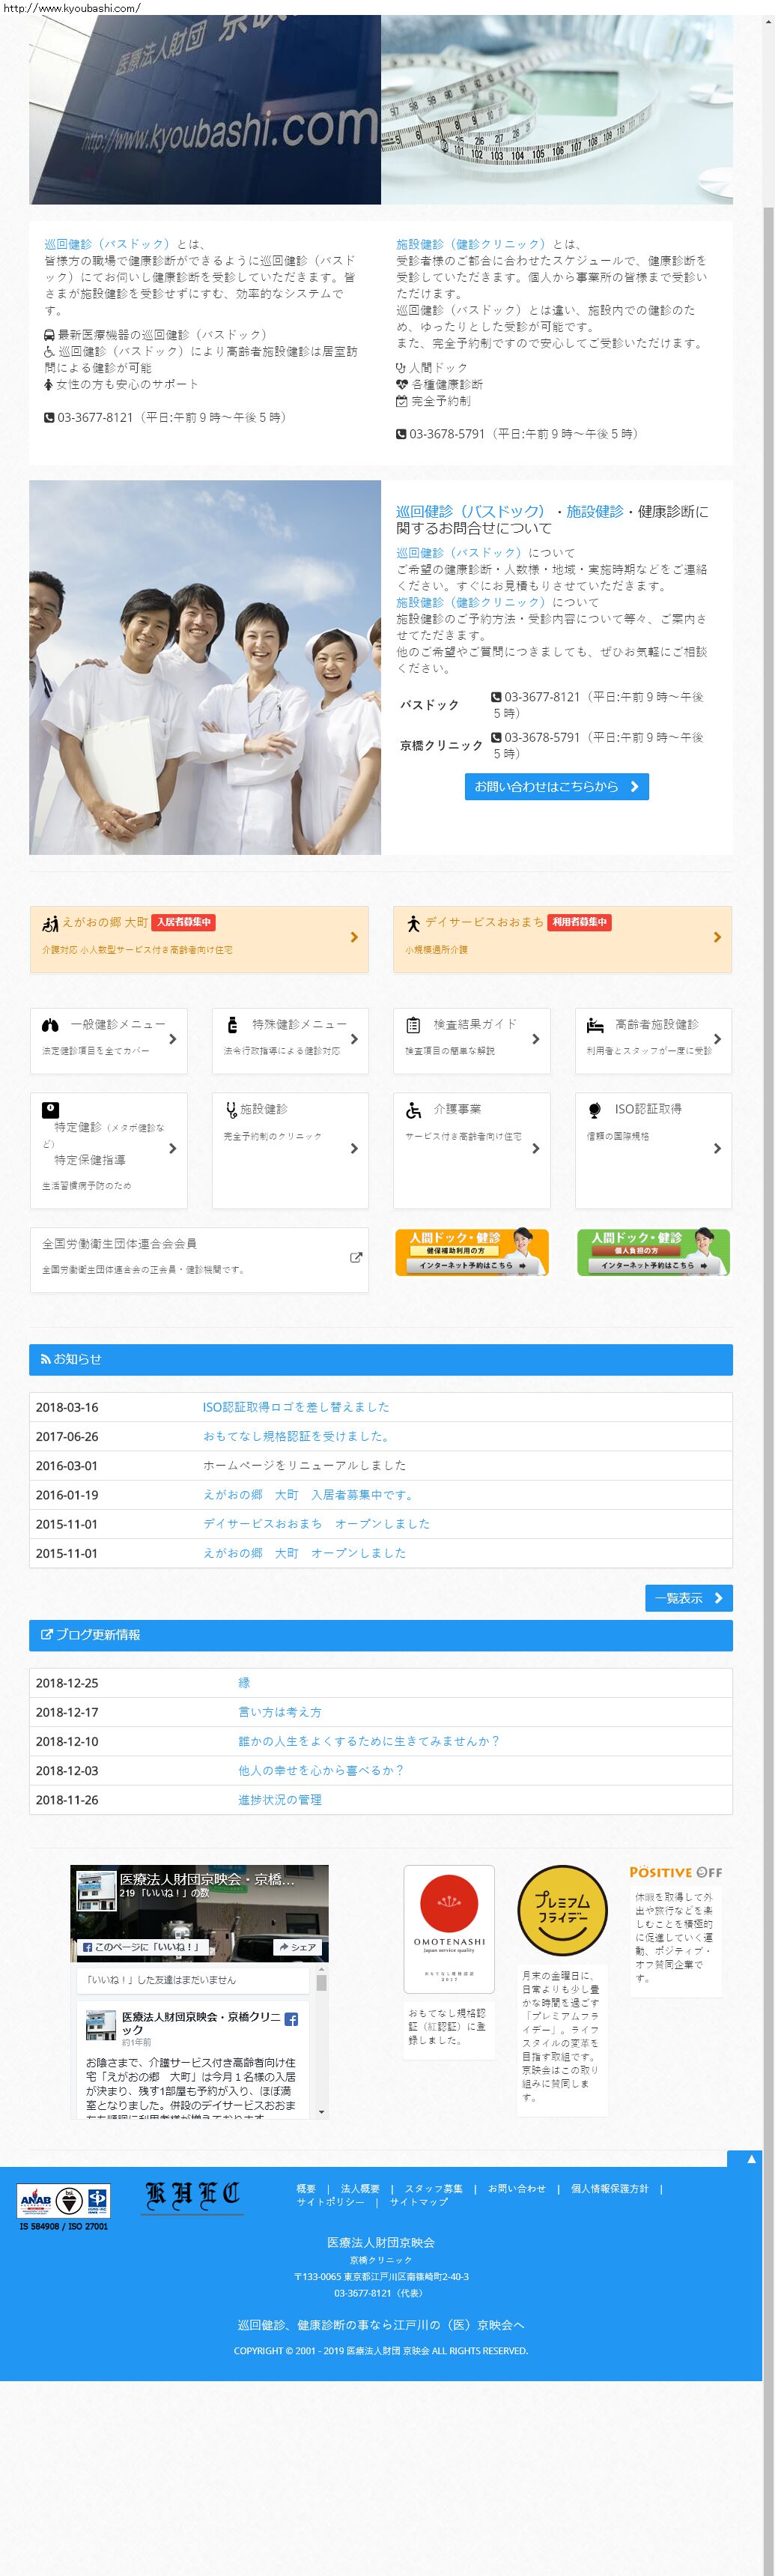Click the clipboard icon for 検査結果ガイド
The height and width of the screenshot is (2576, 775).
coord(413,1025)
